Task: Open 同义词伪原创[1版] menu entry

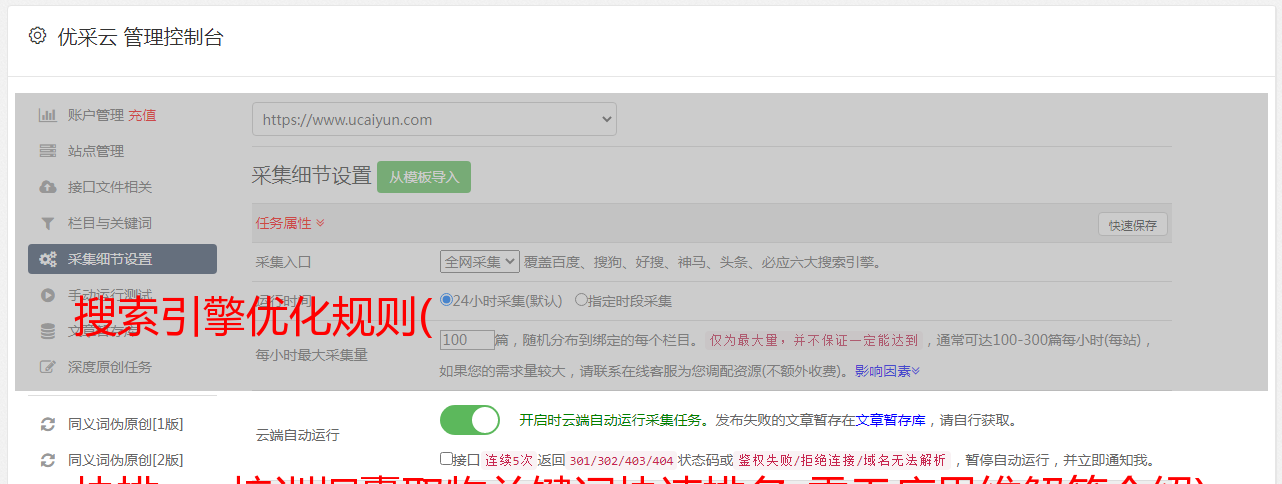Action: [x=126, y=424]
